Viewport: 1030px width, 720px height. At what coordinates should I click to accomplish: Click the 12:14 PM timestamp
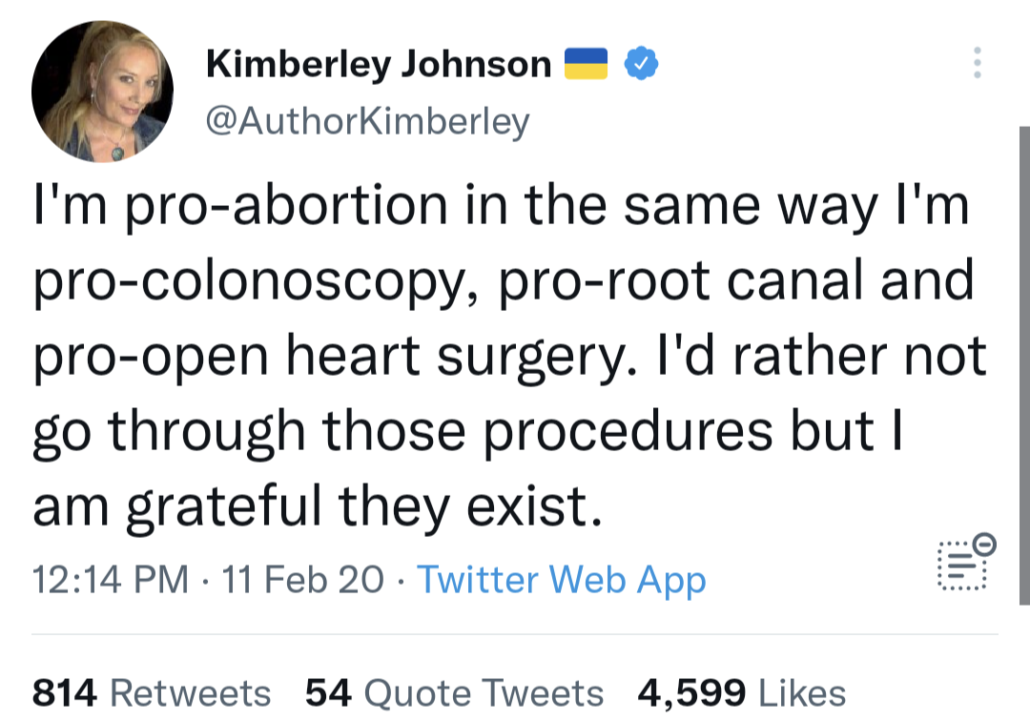click(110, 580)
